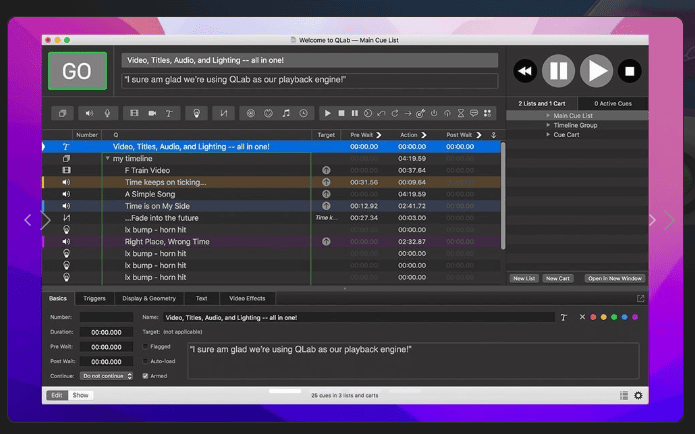The image size is (695, 434).
Task: Add a new Text cue
Action: (x=169, y=113)
